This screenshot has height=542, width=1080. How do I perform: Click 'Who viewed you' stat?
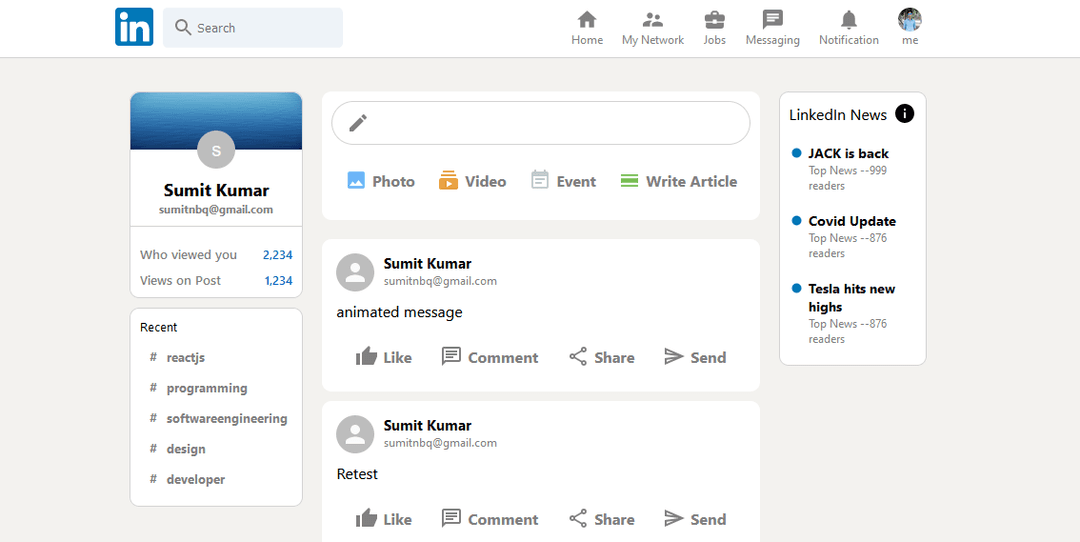[189, 255]
